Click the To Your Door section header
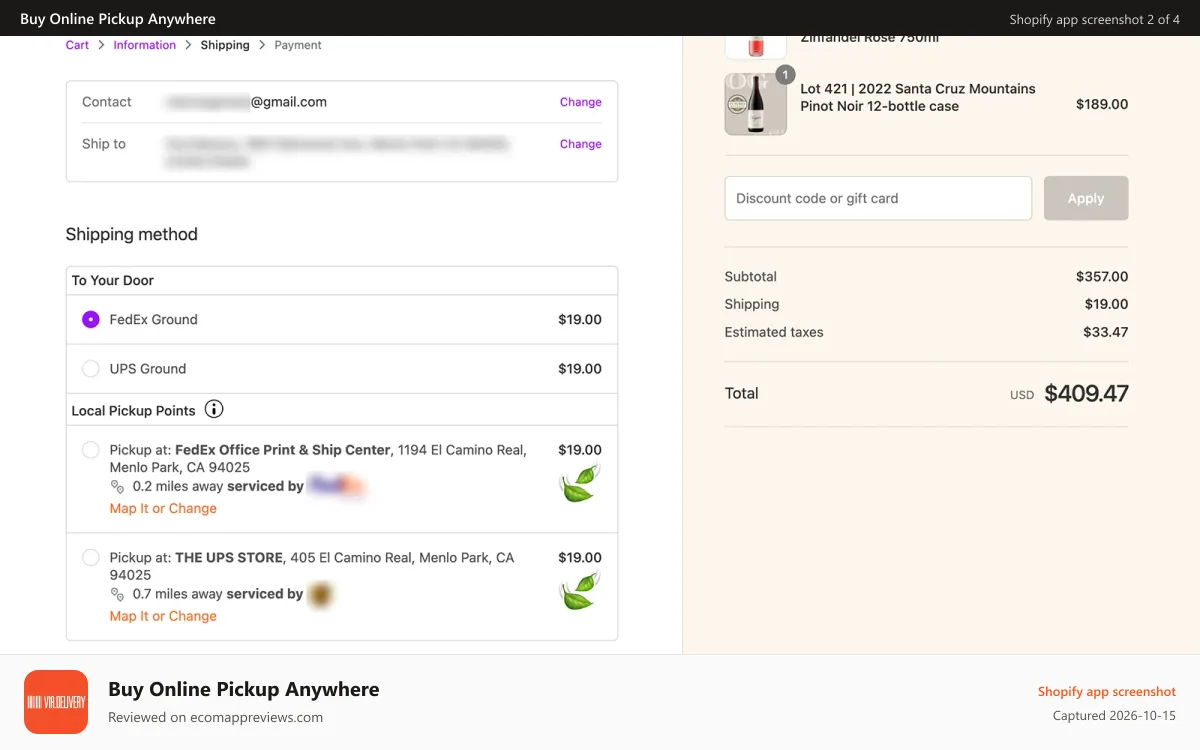Screen dimensions: 1200x750 (x=113, y=281)
